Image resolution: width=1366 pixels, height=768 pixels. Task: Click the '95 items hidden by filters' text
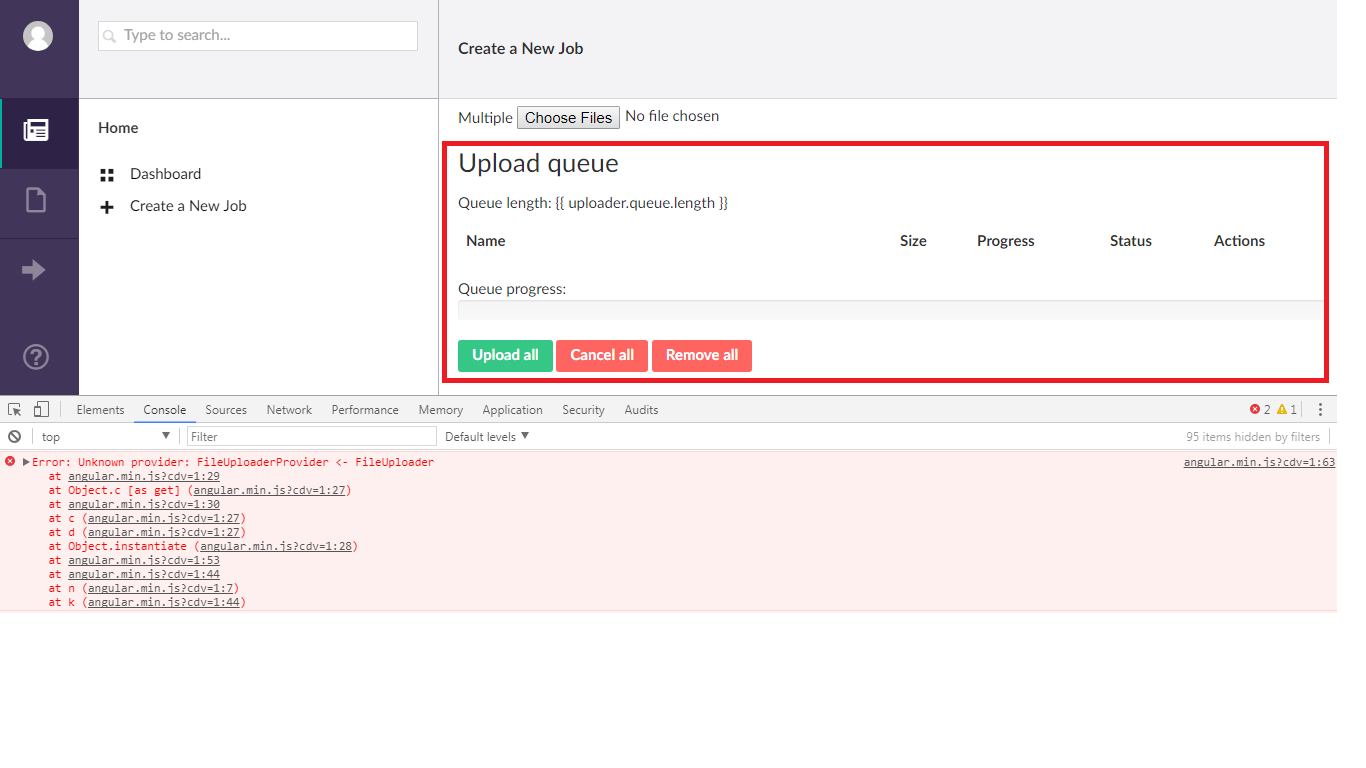pos(1253,436)
